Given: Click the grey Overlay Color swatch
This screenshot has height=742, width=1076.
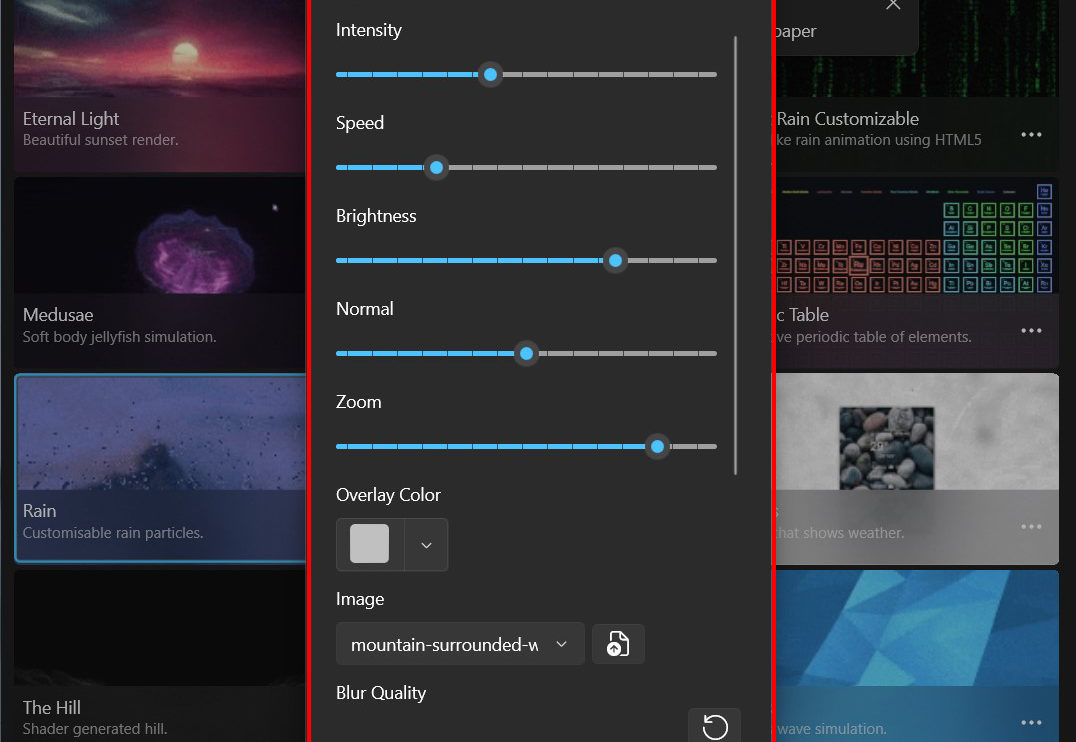Looking at the screenshot, I should point(370,545).
